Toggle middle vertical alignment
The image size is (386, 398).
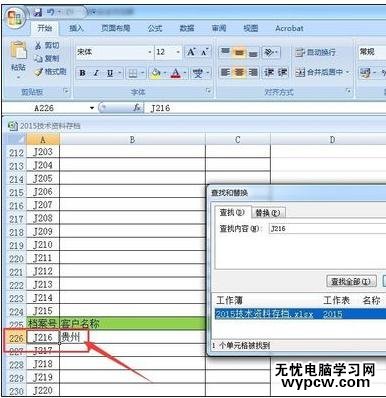pyautogui.click(x=239, y=52)
